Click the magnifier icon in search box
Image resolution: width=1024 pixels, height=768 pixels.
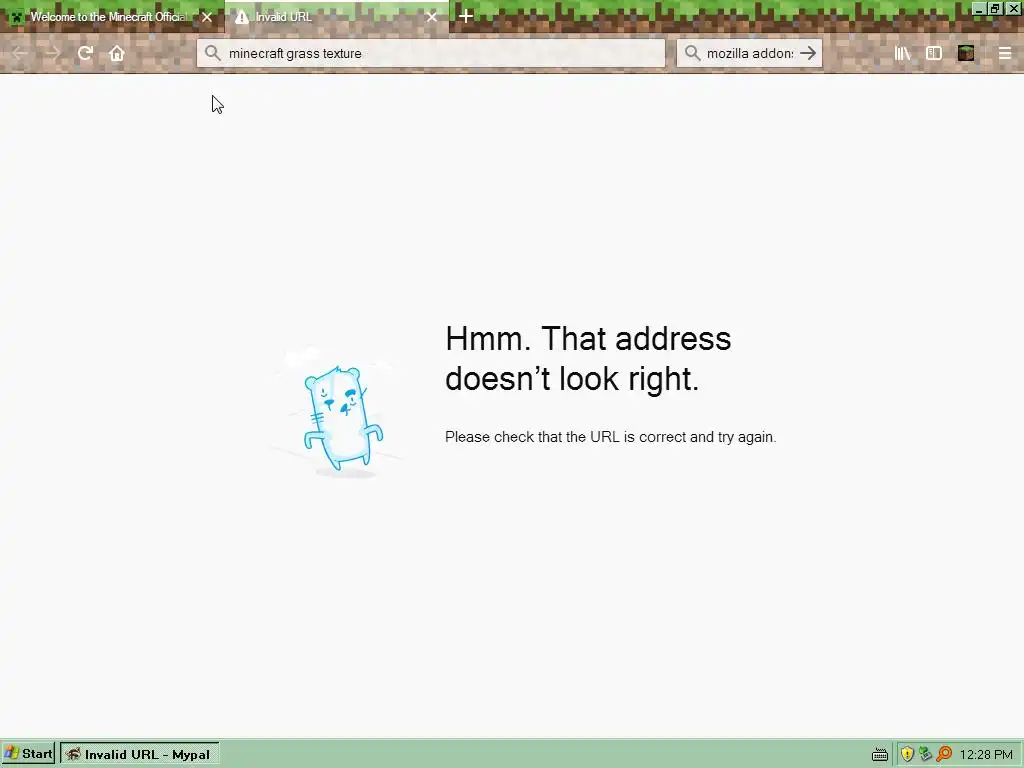pyautogui.click(x=693, y=53)
